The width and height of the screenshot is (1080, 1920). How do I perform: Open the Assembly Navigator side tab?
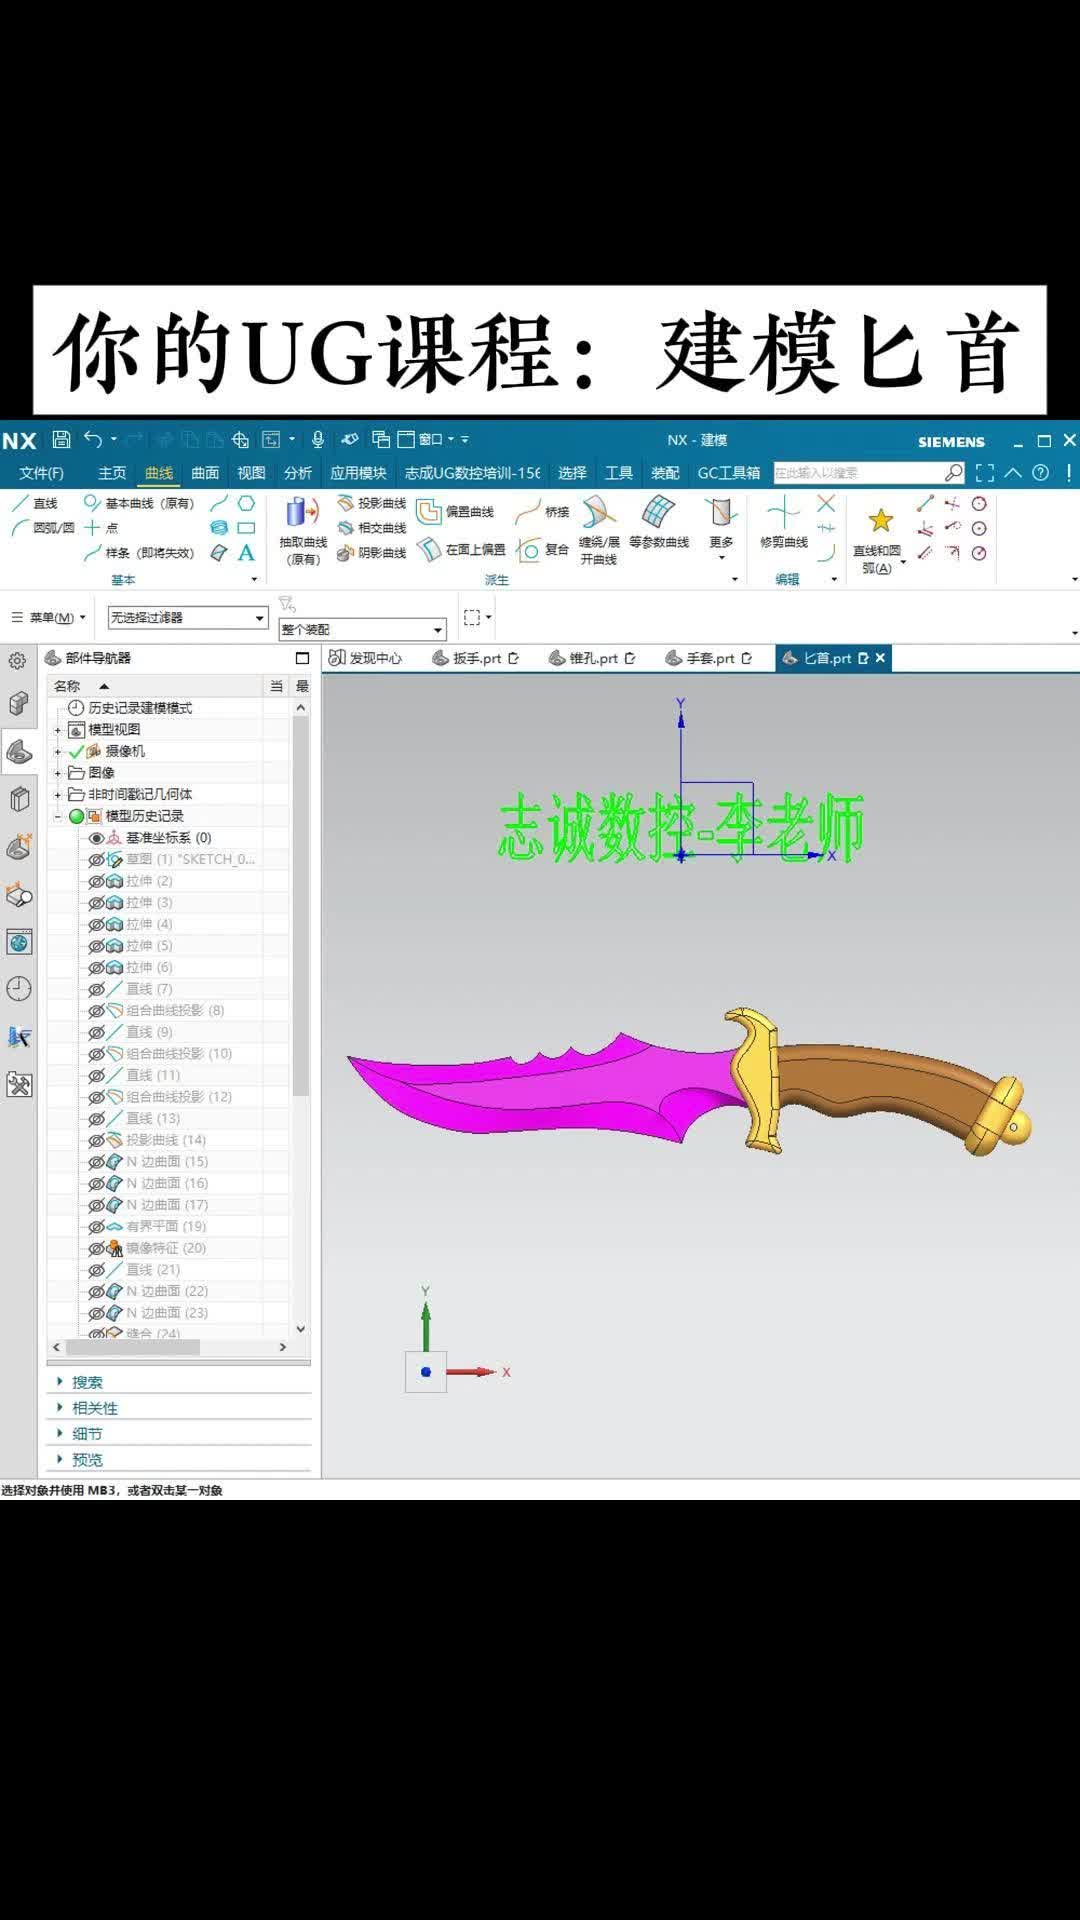[19, 703]
